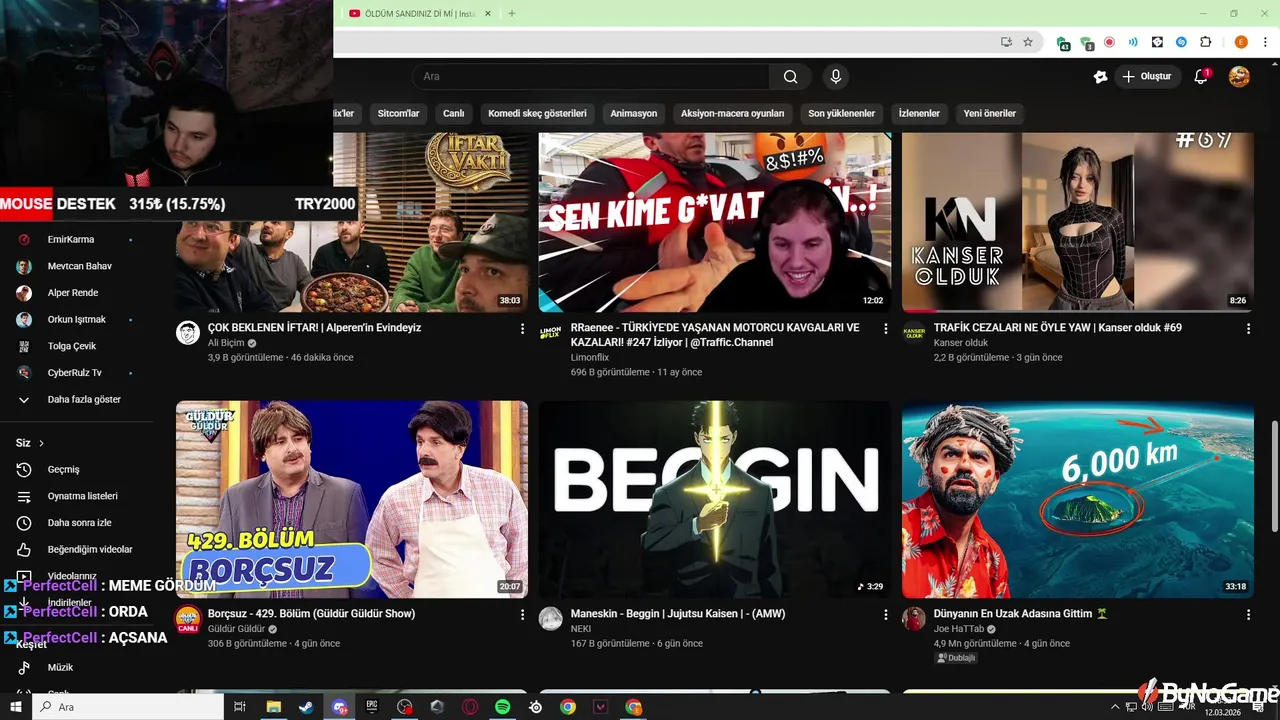Open the Chrome extensions puzzle icon
Image resolution: width=1280 pixels, height=720 pixels.
[1205, 42]
